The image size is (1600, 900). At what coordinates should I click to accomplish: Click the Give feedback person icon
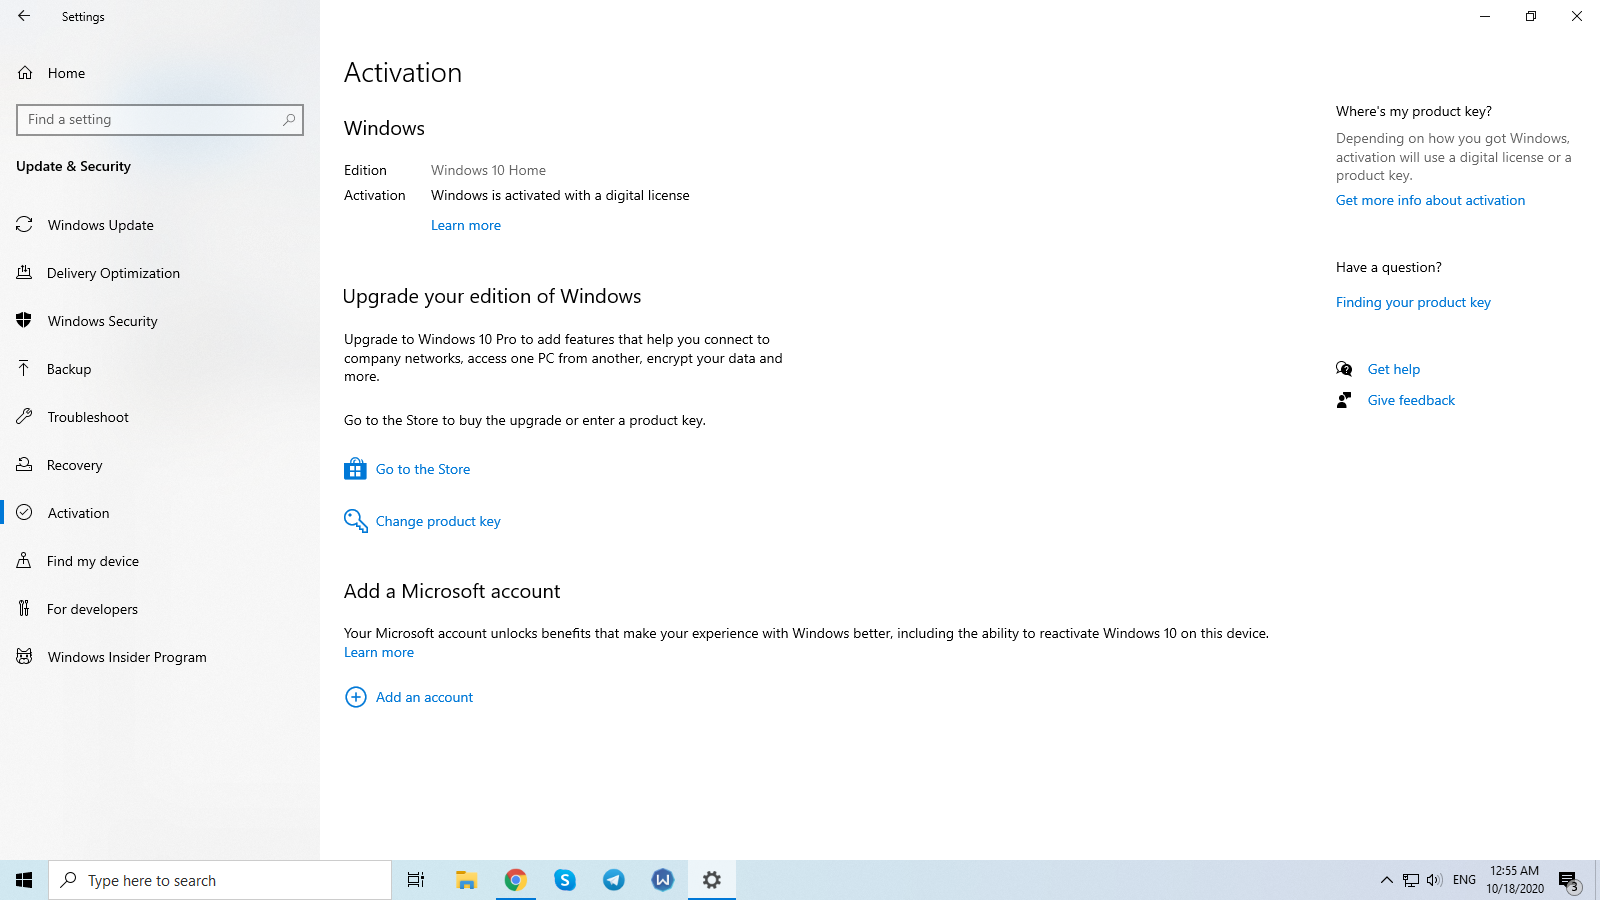point(1344,400)
